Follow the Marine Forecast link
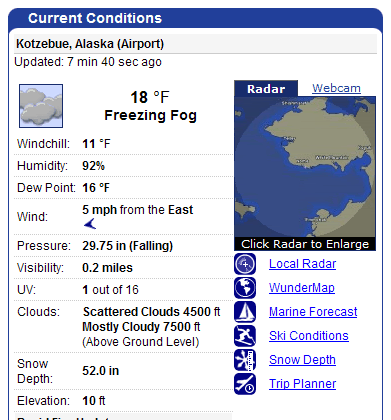Viewport: 391px width, 420px height. pyautogui.click(x=313, y=312)
